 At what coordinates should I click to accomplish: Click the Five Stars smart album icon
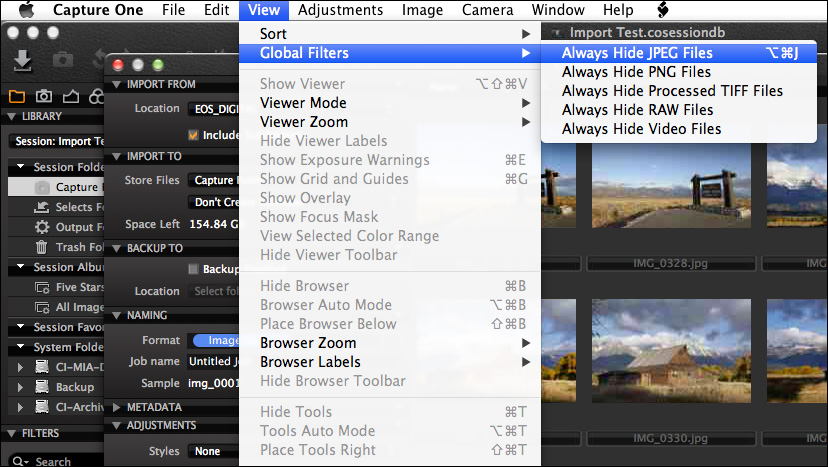coord(42,287)
